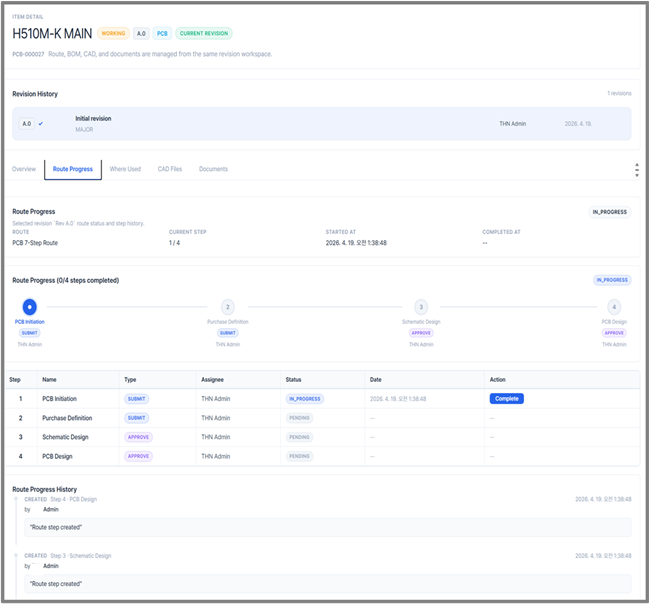The image size is (649, 604).
Task: Switch to the Documents tab
Action: 213,169
